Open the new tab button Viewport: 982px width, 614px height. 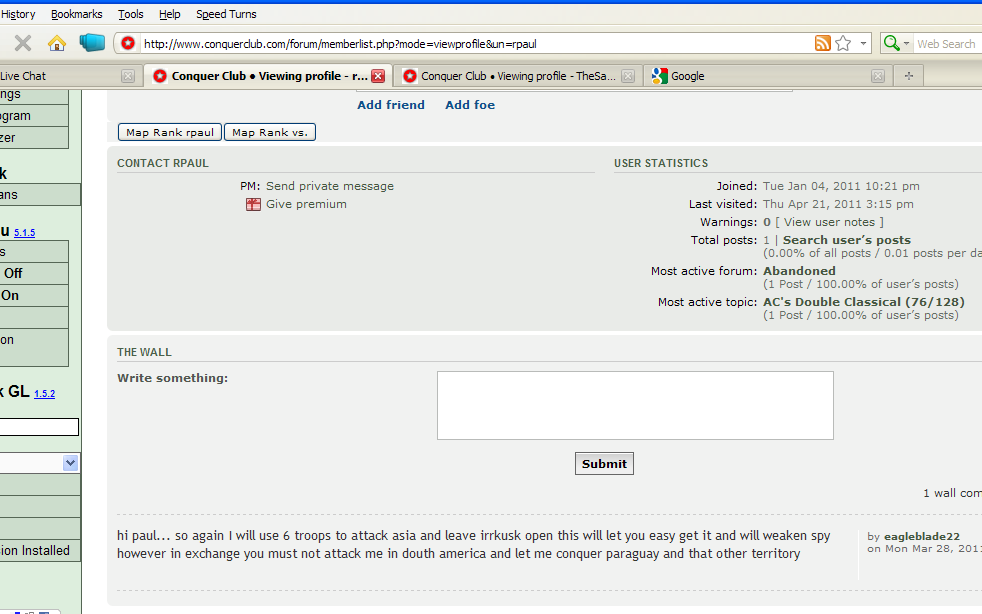coord(908,76)
